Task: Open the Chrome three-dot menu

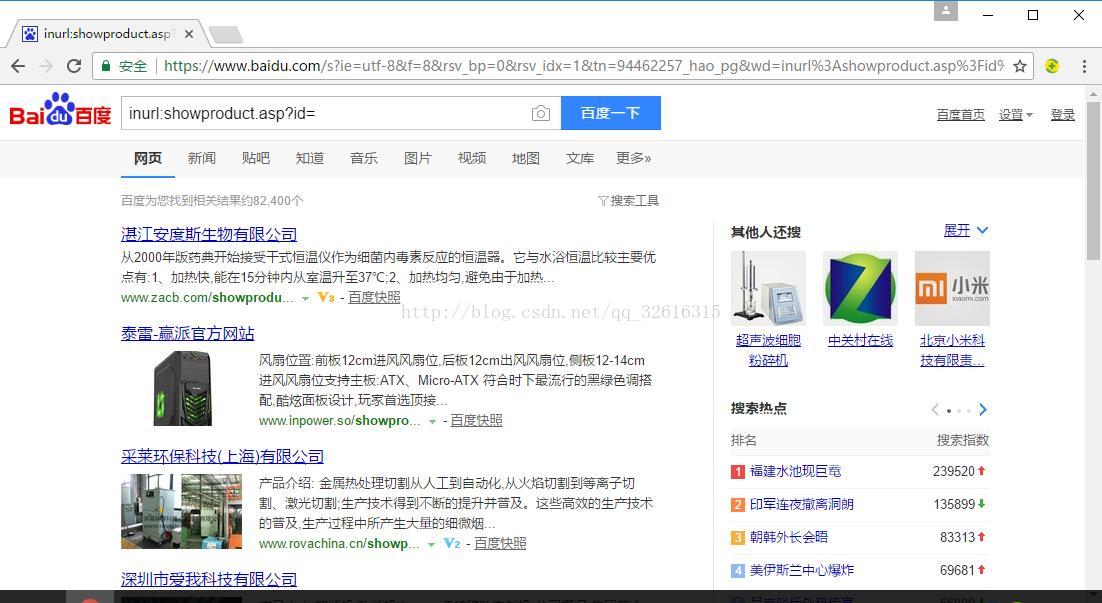Action: 1084,66
